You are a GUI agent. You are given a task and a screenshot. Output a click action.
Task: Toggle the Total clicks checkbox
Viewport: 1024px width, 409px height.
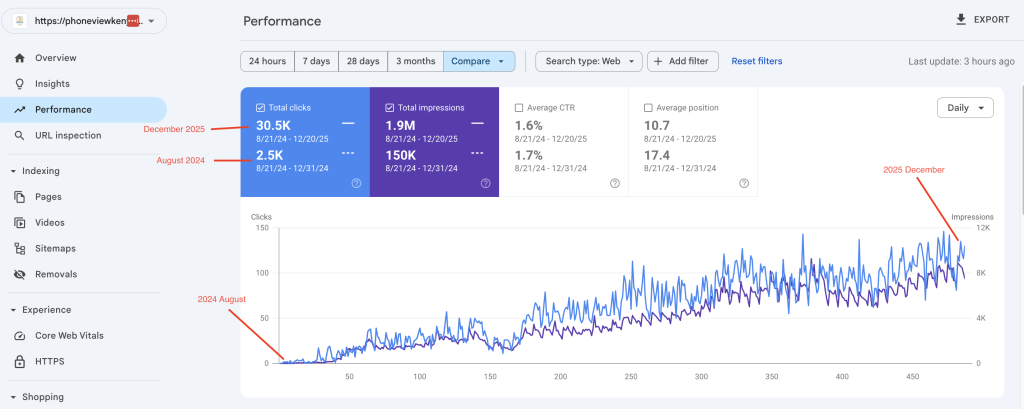(261, 108)
